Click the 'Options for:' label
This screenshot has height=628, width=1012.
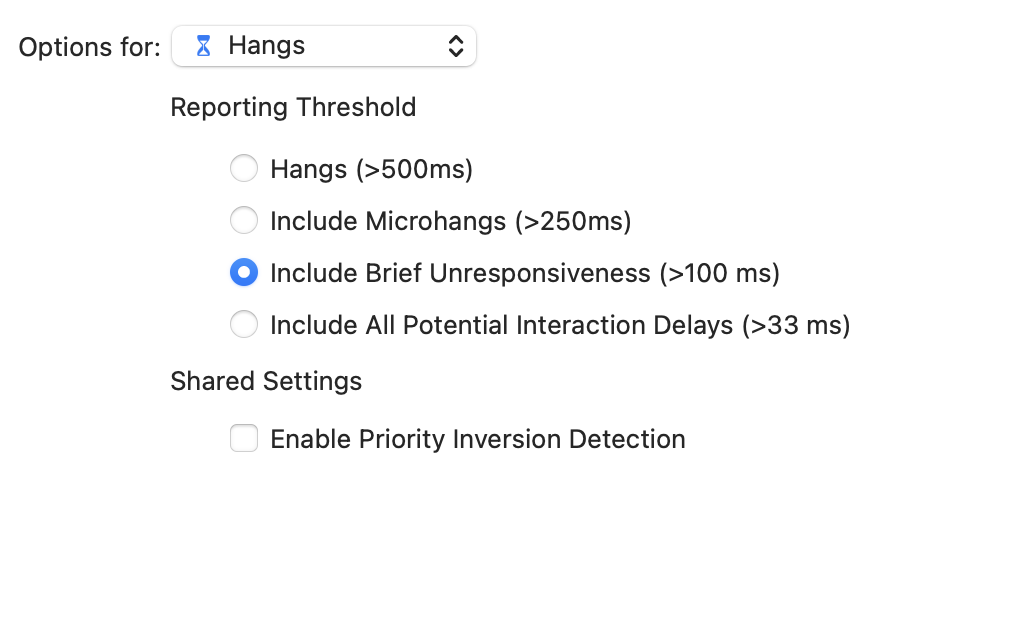[x=90, y=47]
